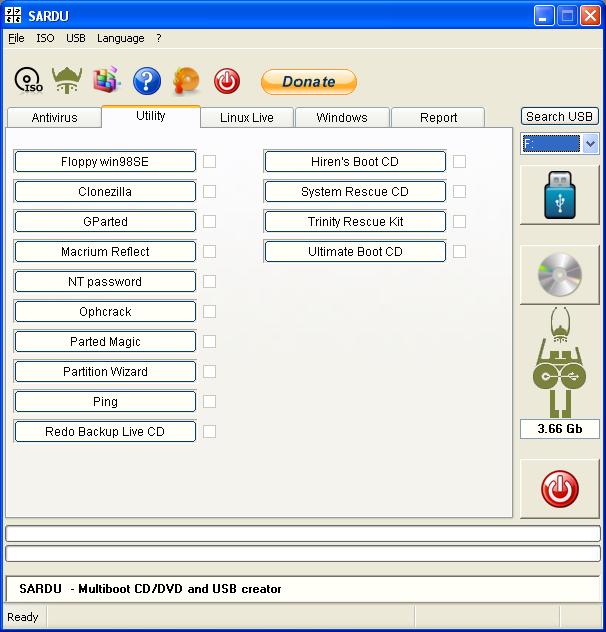606x632 pixels.
Task: Tick the Floppy win98SE checkbox
Action: 209,162
